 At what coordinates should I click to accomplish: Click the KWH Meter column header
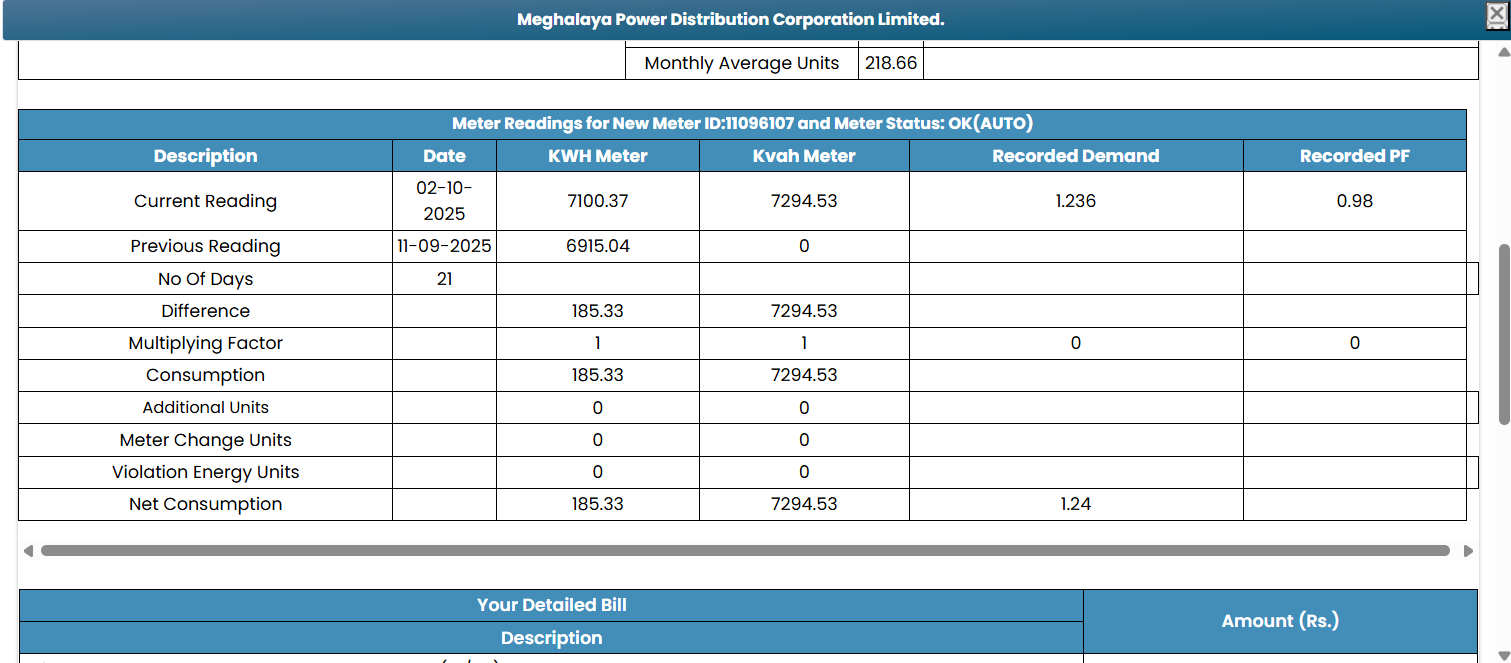tap(598, 156)
